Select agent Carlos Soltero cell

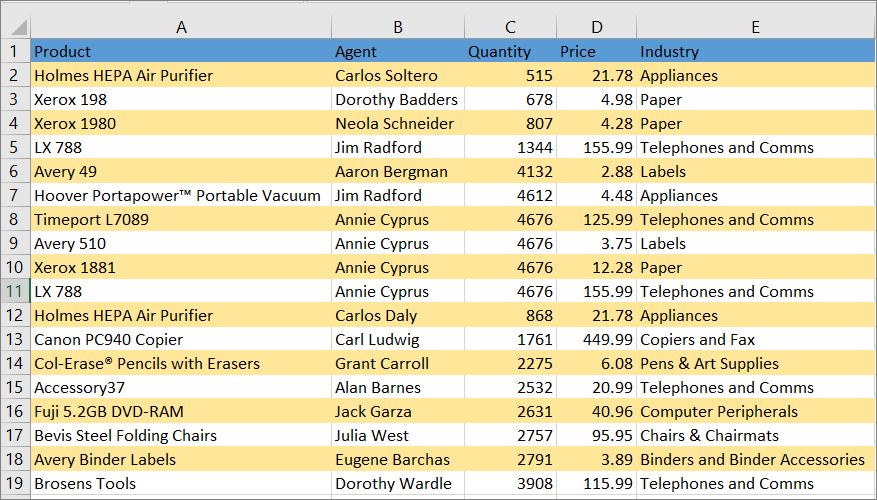click(398, 75)
